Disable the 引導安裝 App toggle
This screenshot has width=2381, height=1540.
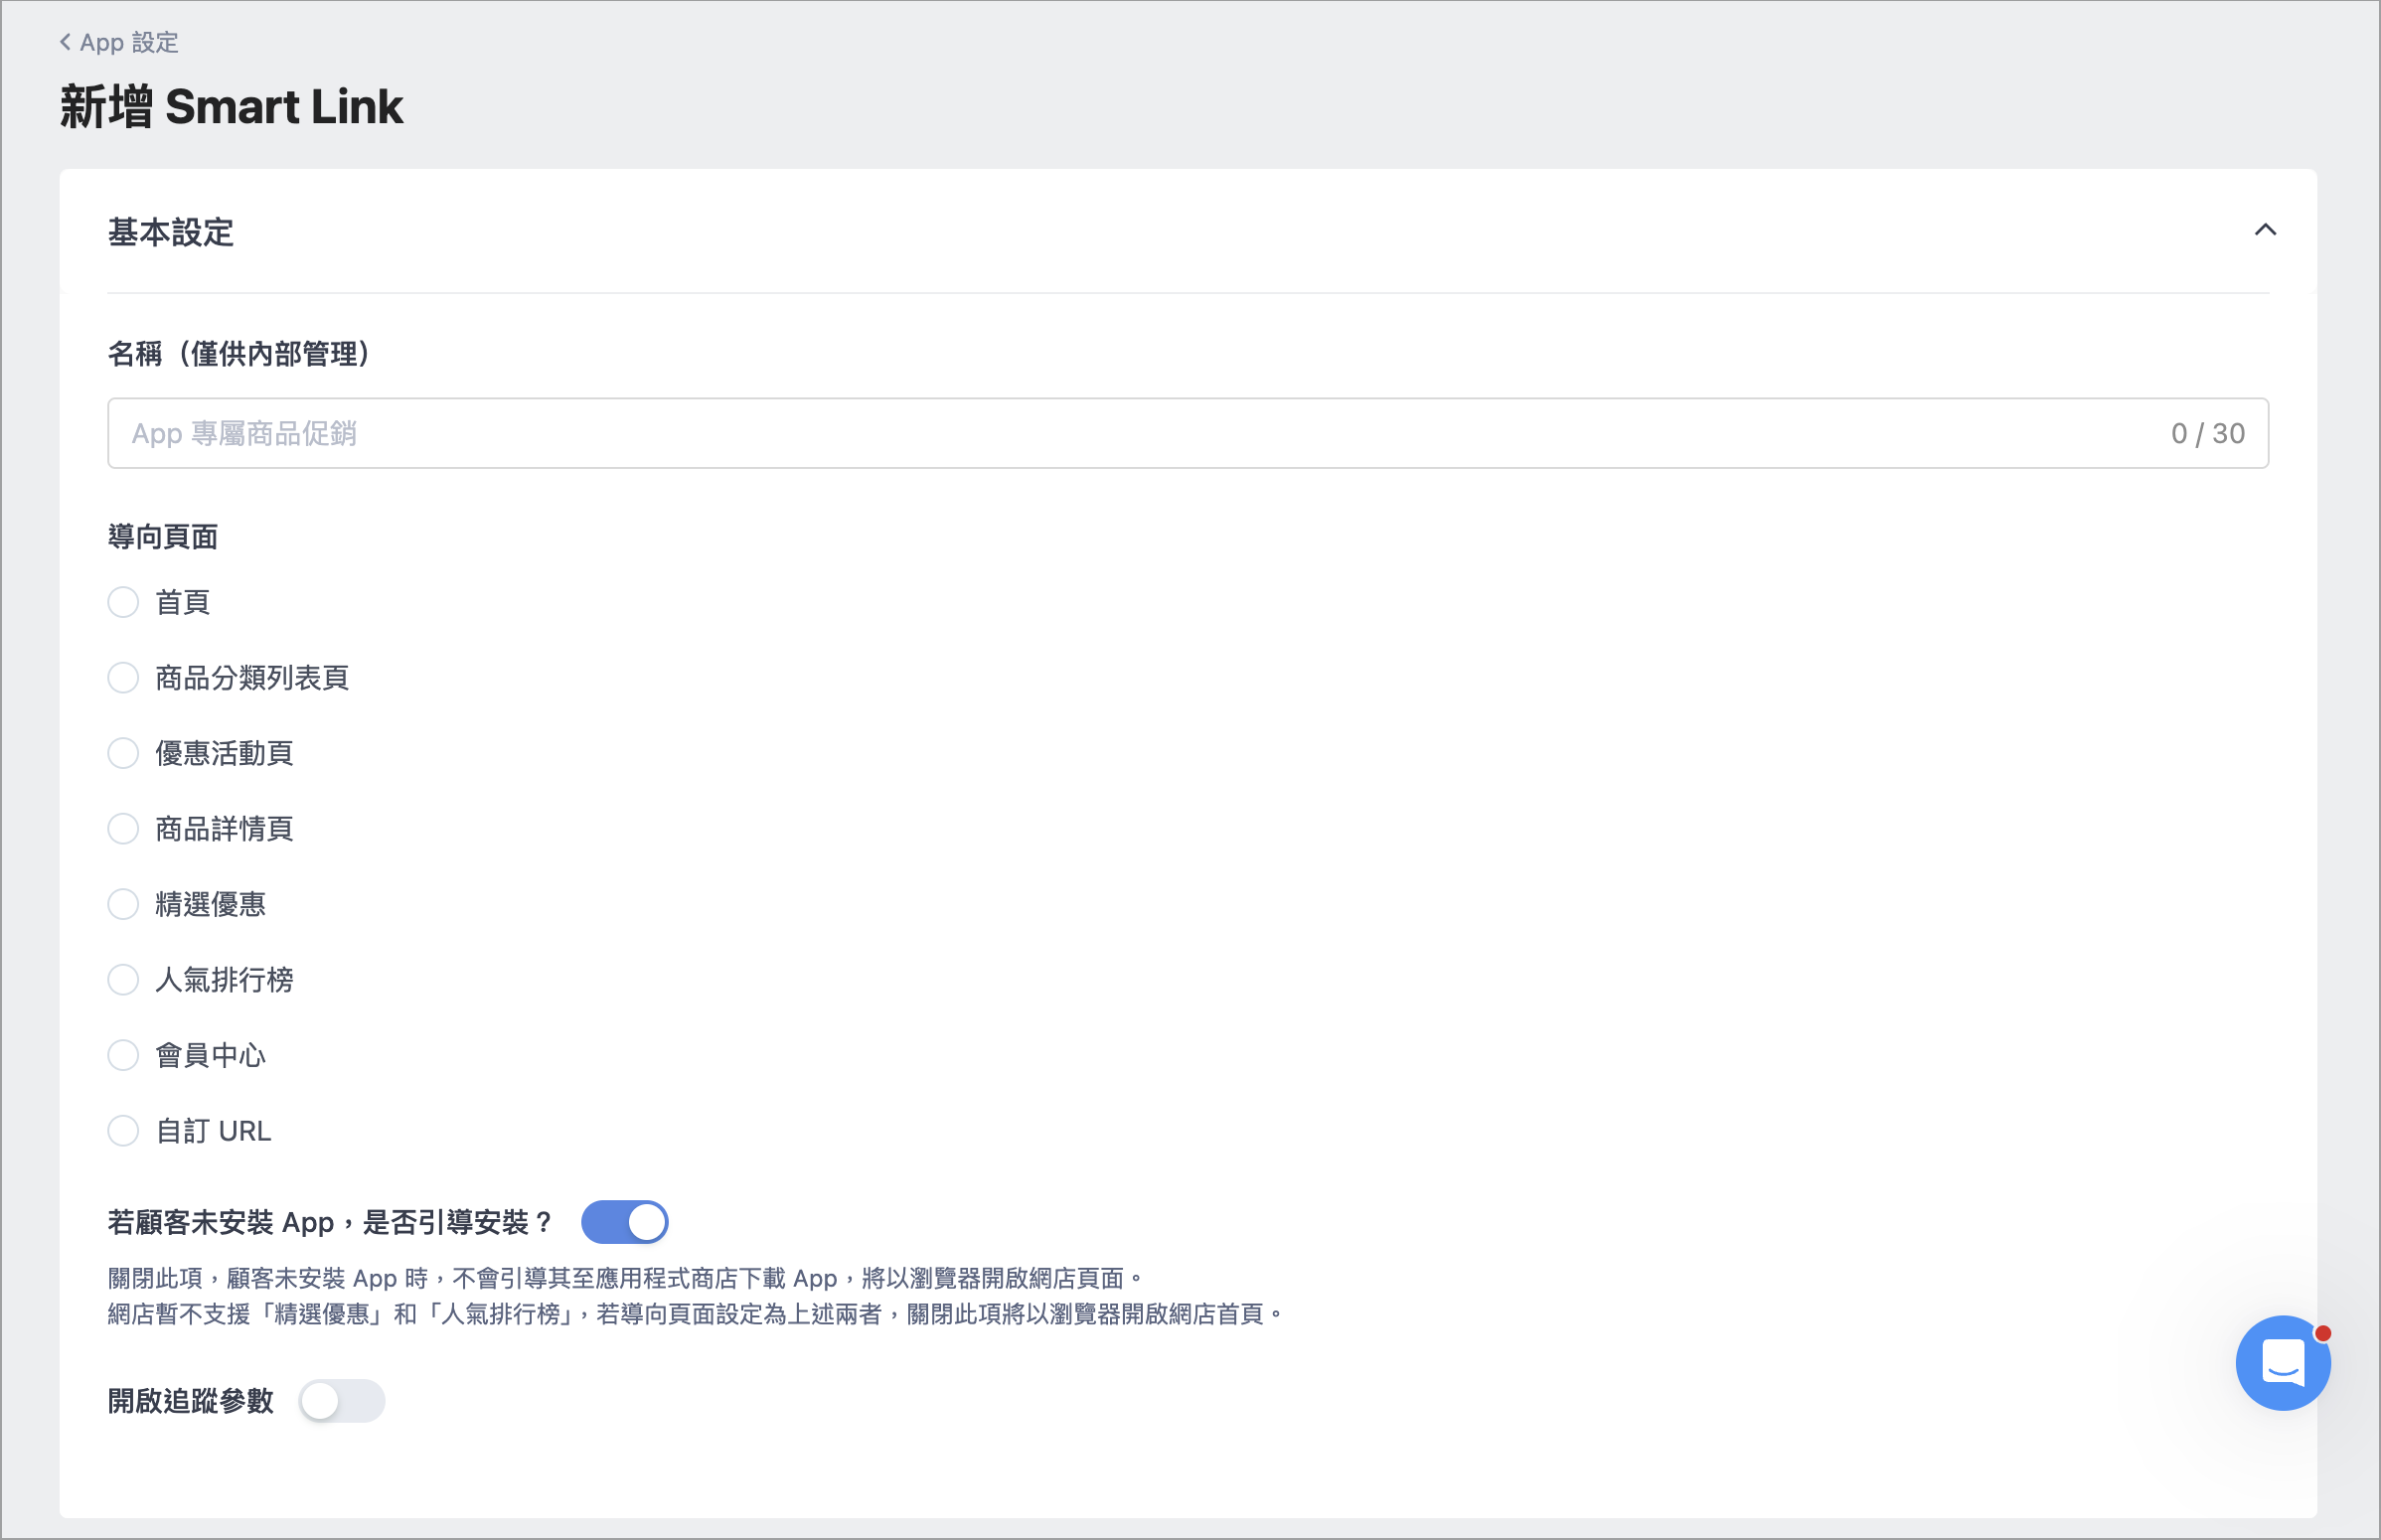pyautogui.click(x=625, y=1222)
